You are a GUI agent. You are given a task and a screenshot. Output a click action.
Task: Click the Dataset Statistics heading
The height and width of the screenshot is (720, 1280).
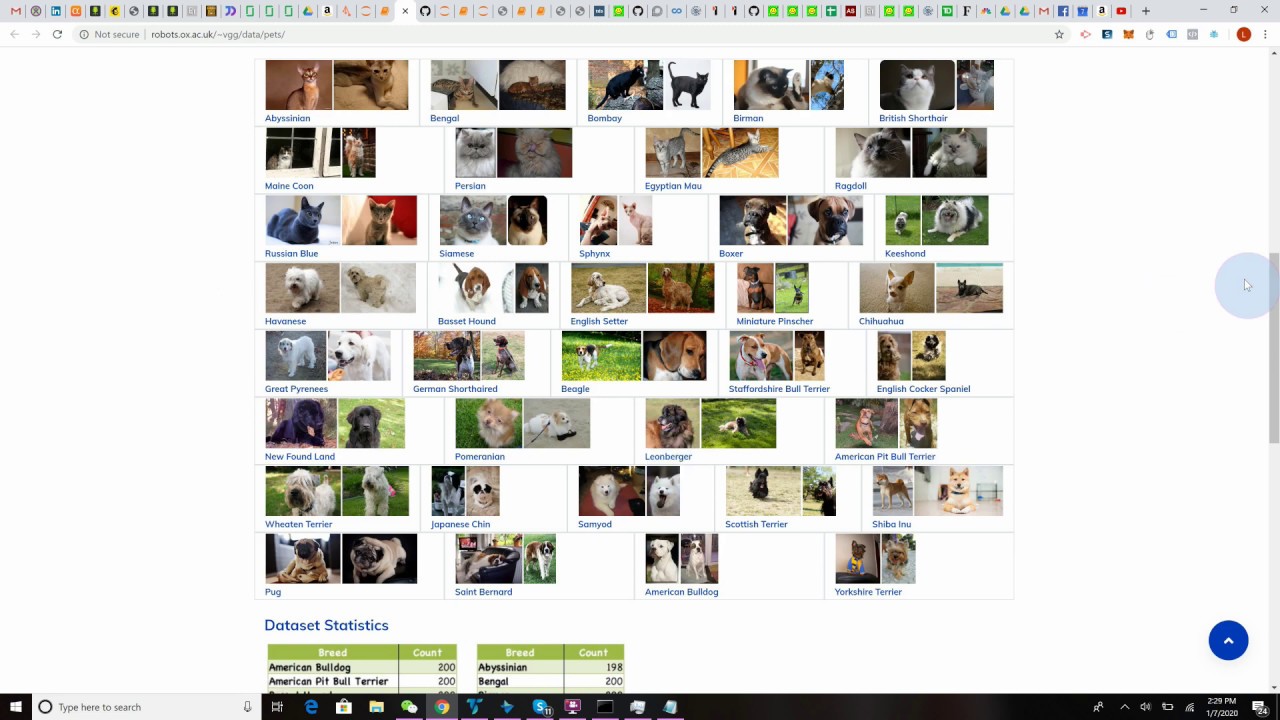326,625
